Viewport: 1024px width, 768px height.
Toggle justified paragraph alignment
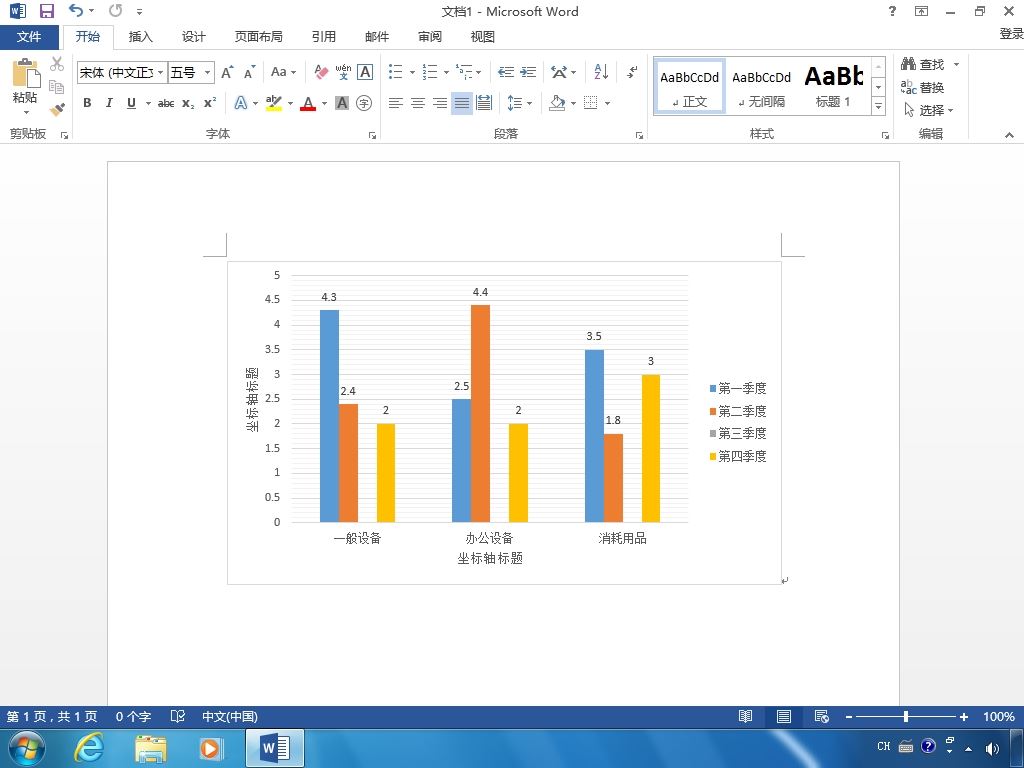tap(462, 103)
